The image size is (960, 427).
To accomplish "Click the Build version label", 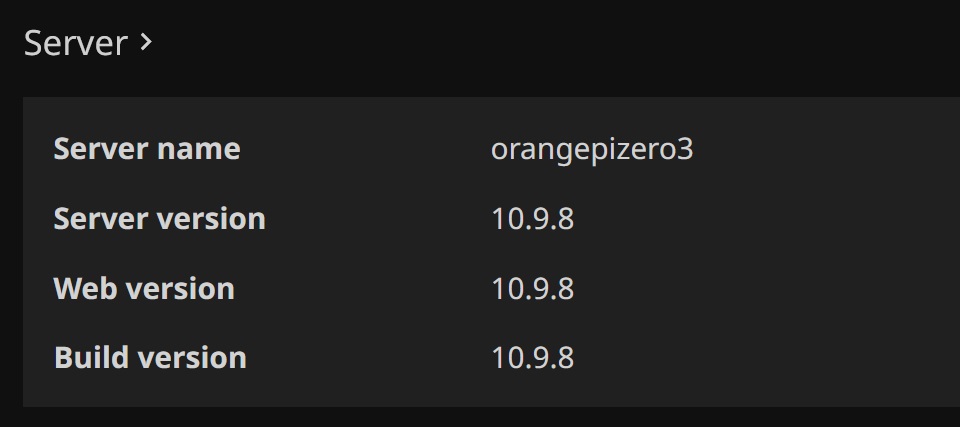I will click(x=150, y=357).
